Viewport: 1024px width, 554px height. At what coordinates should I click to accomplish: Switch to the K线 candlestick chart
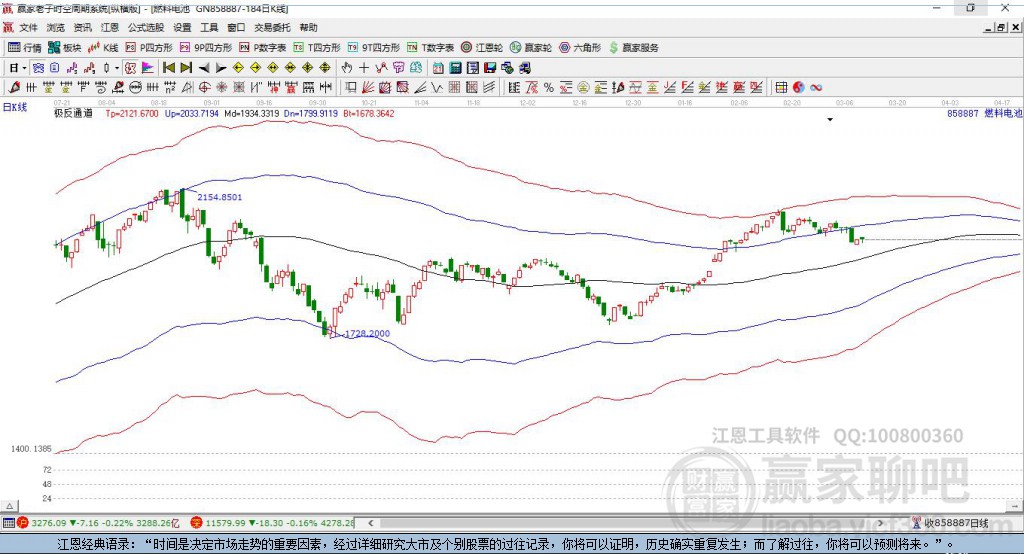[103, 48]
